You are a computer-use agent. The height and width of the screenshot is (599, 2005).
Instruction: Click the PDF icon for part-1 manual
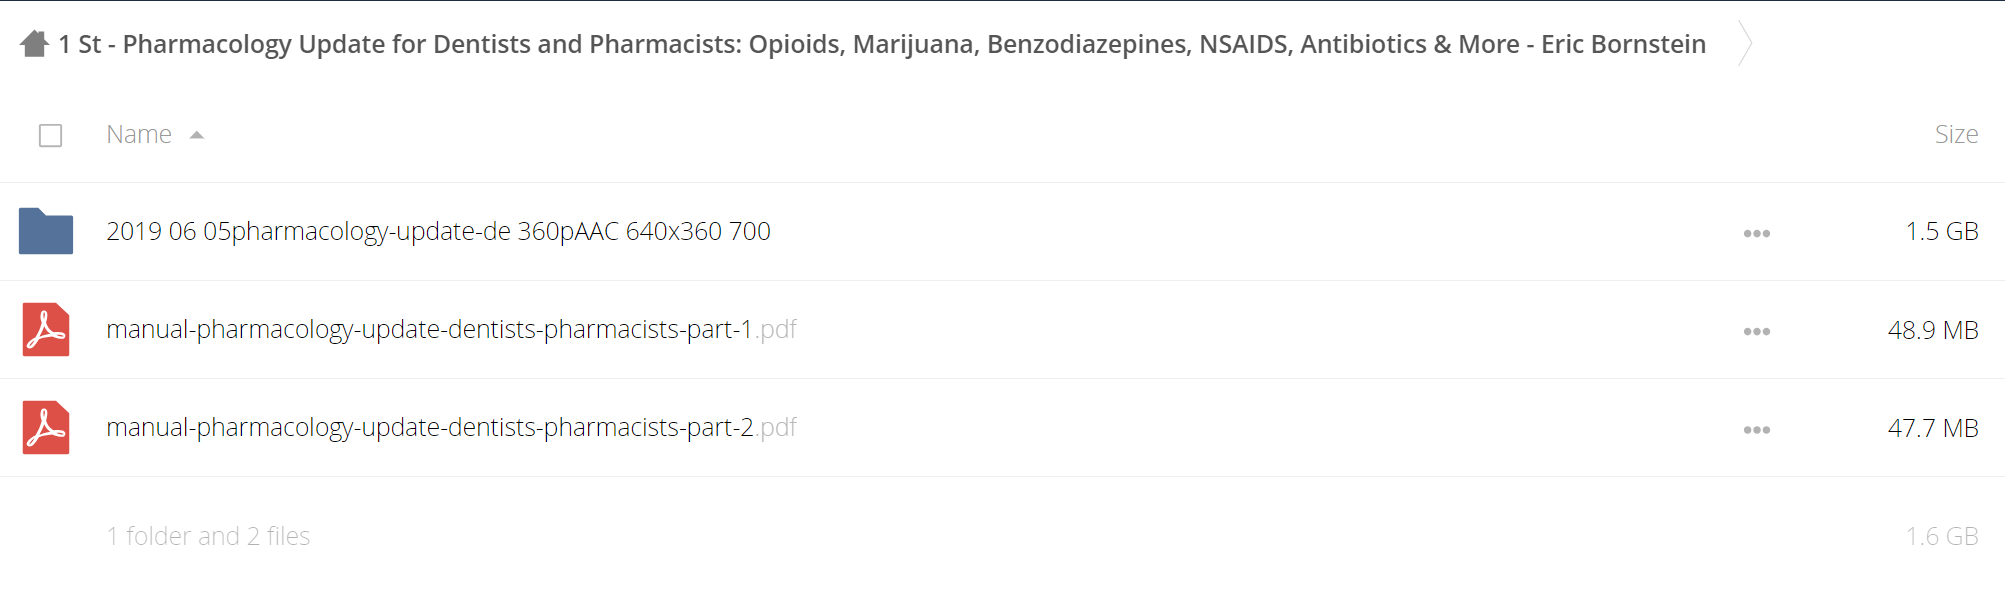[46, 329]
